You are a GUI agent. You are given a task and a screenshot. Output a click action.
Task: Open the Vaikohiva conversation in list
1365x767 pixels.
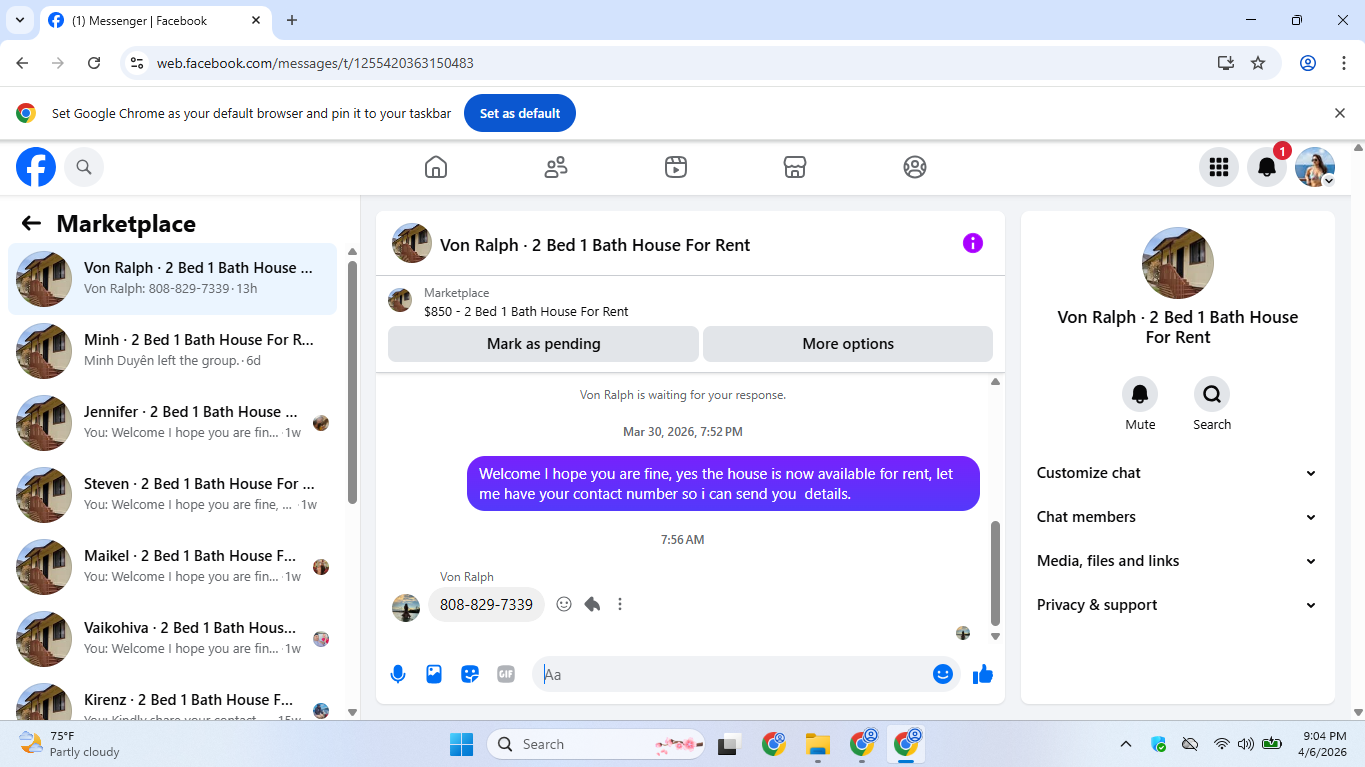click(x=172, y=638)
